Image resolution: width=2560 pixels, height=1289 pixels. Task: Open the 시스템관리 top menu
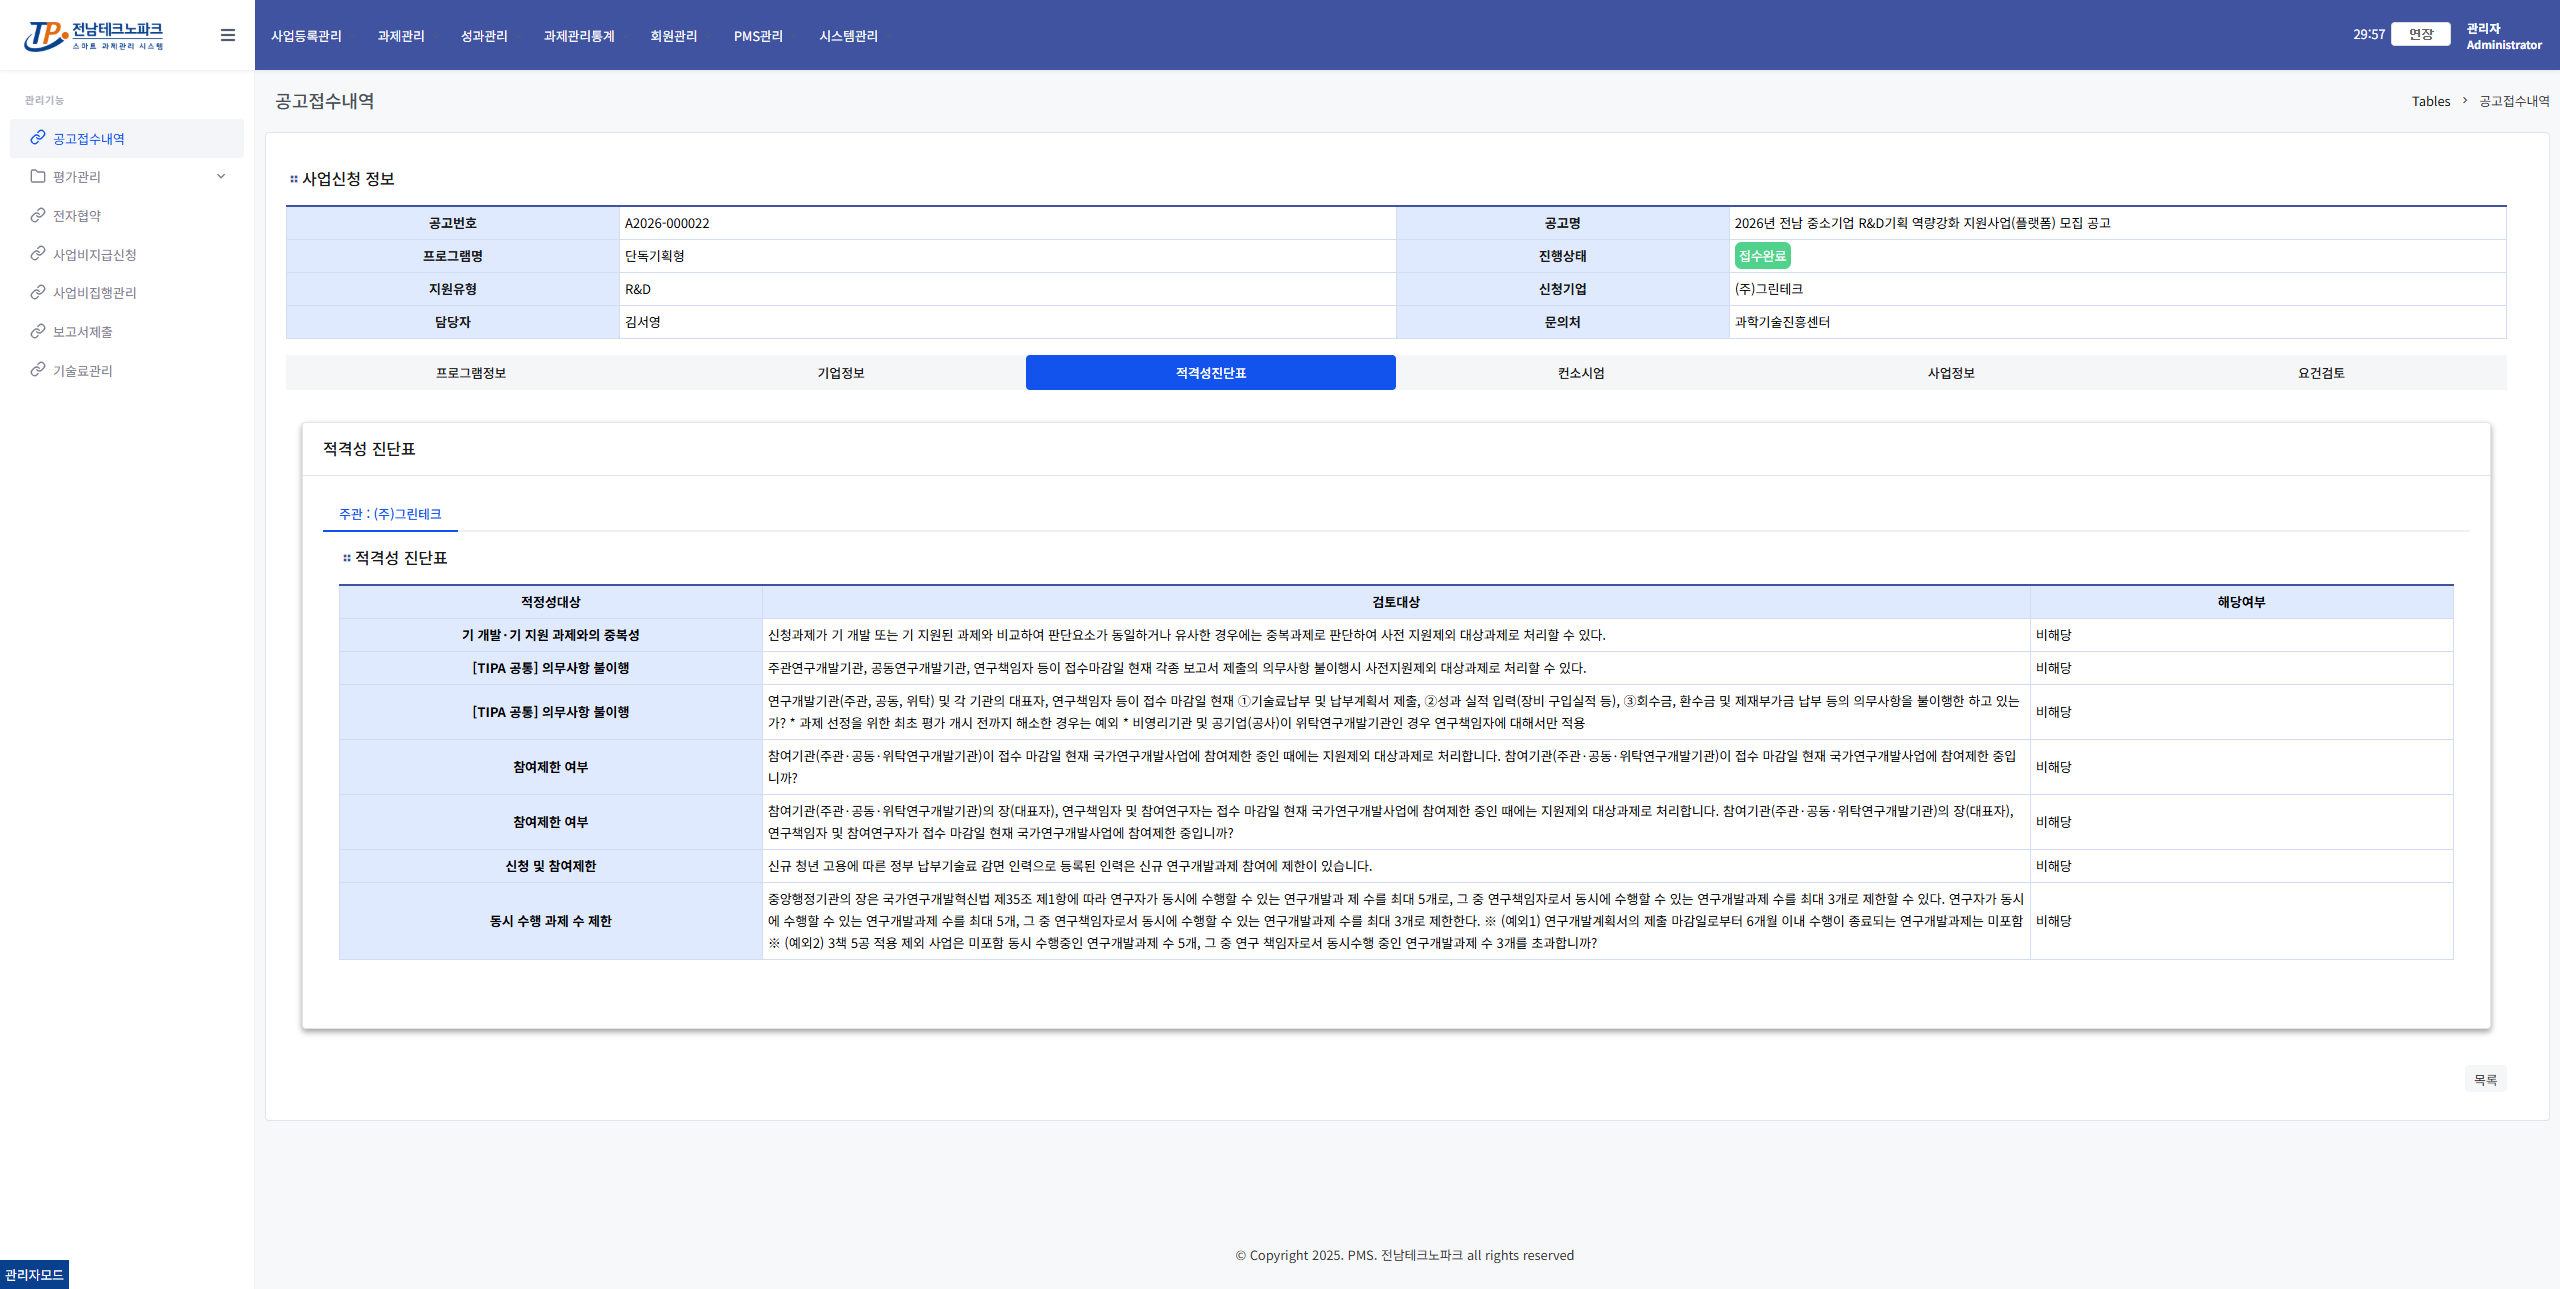coord(848,36)
